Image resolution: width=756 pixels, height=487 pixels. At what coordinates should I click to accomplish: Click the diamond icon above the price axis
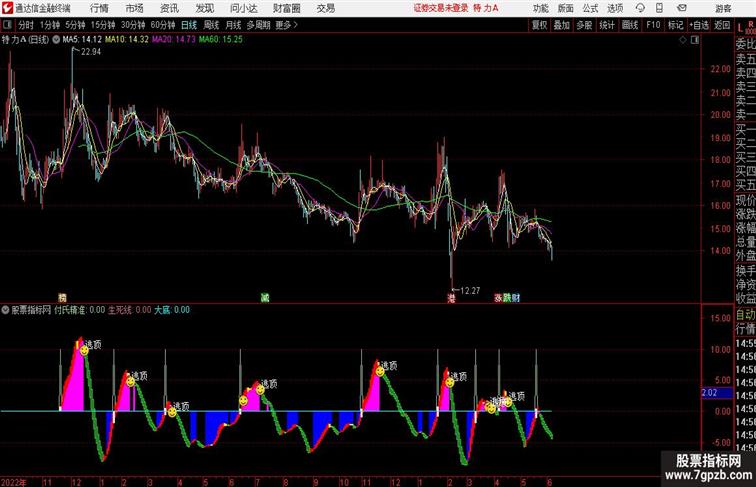(683, 40)
